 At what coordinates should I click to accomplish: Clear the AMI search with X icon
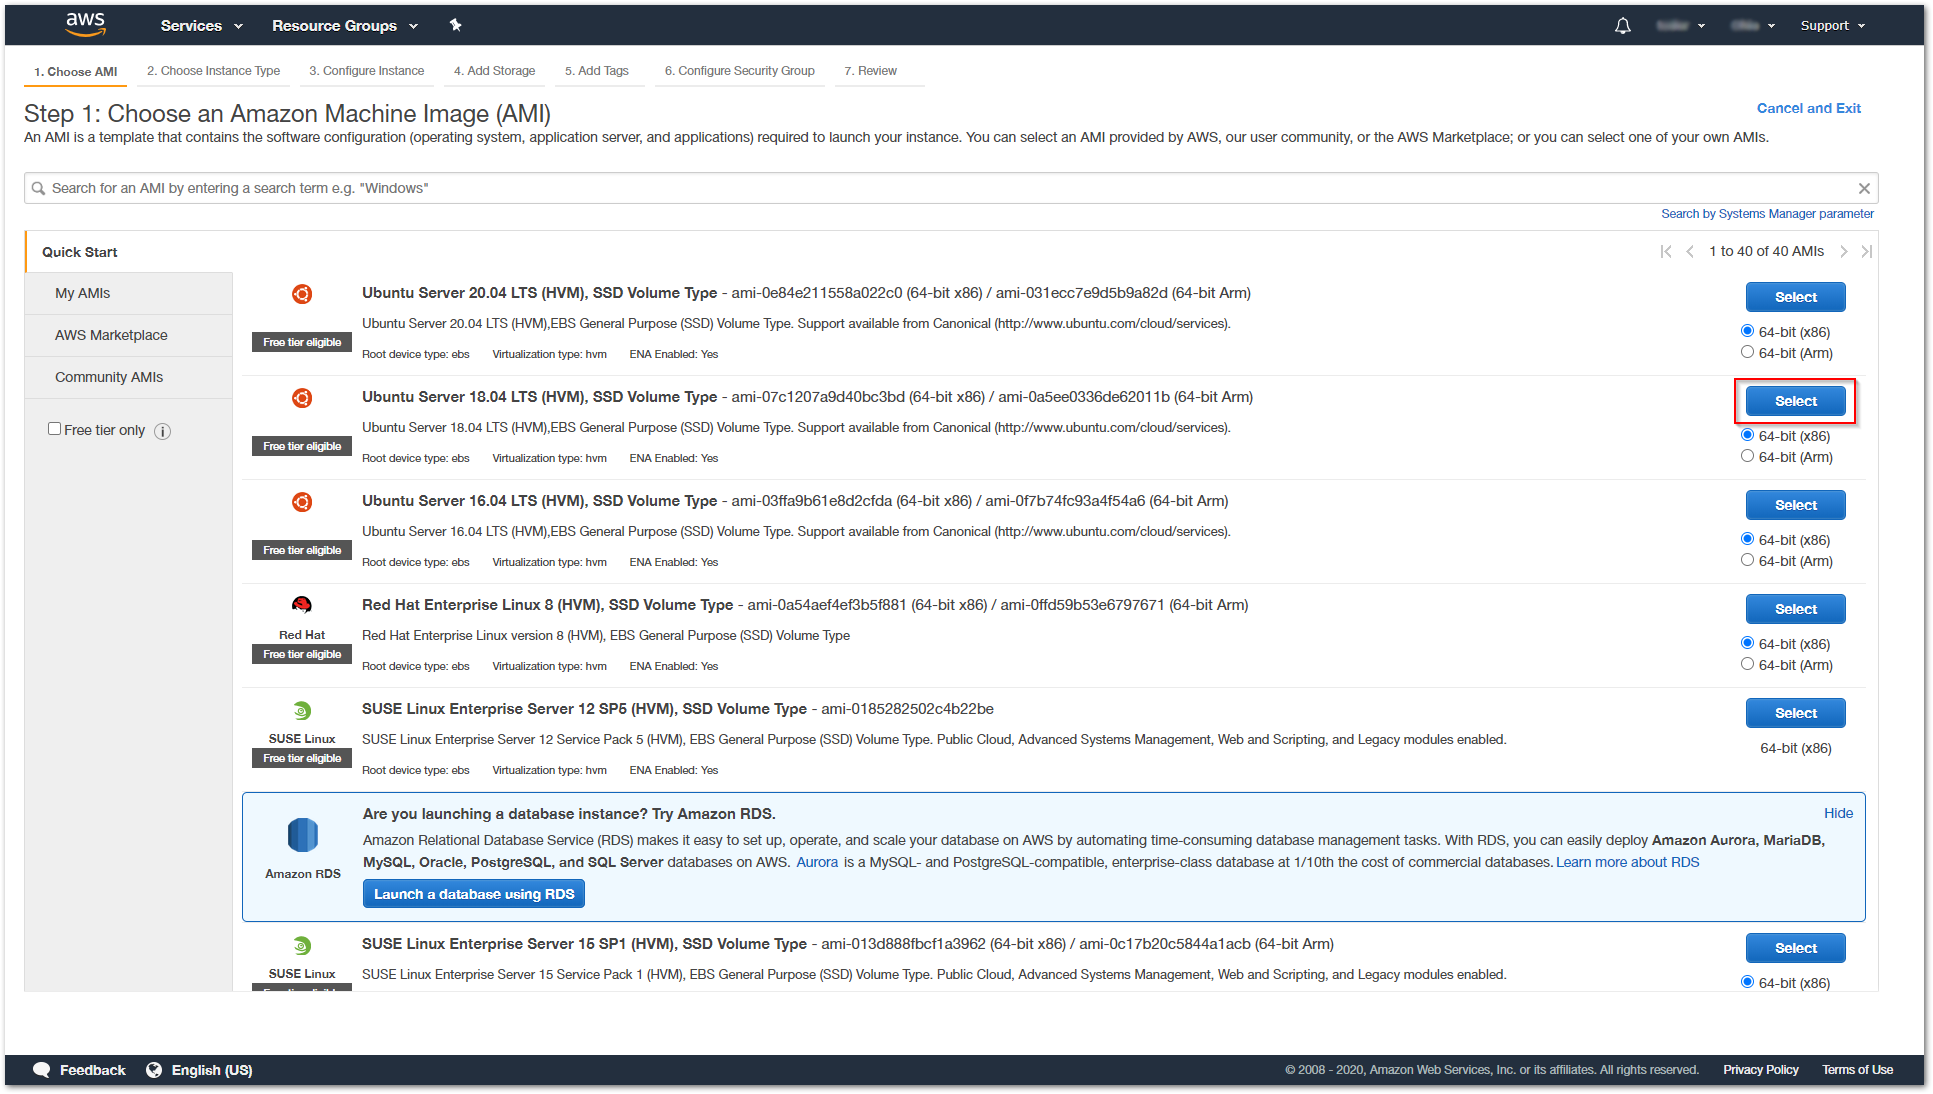pos(1864,188)
